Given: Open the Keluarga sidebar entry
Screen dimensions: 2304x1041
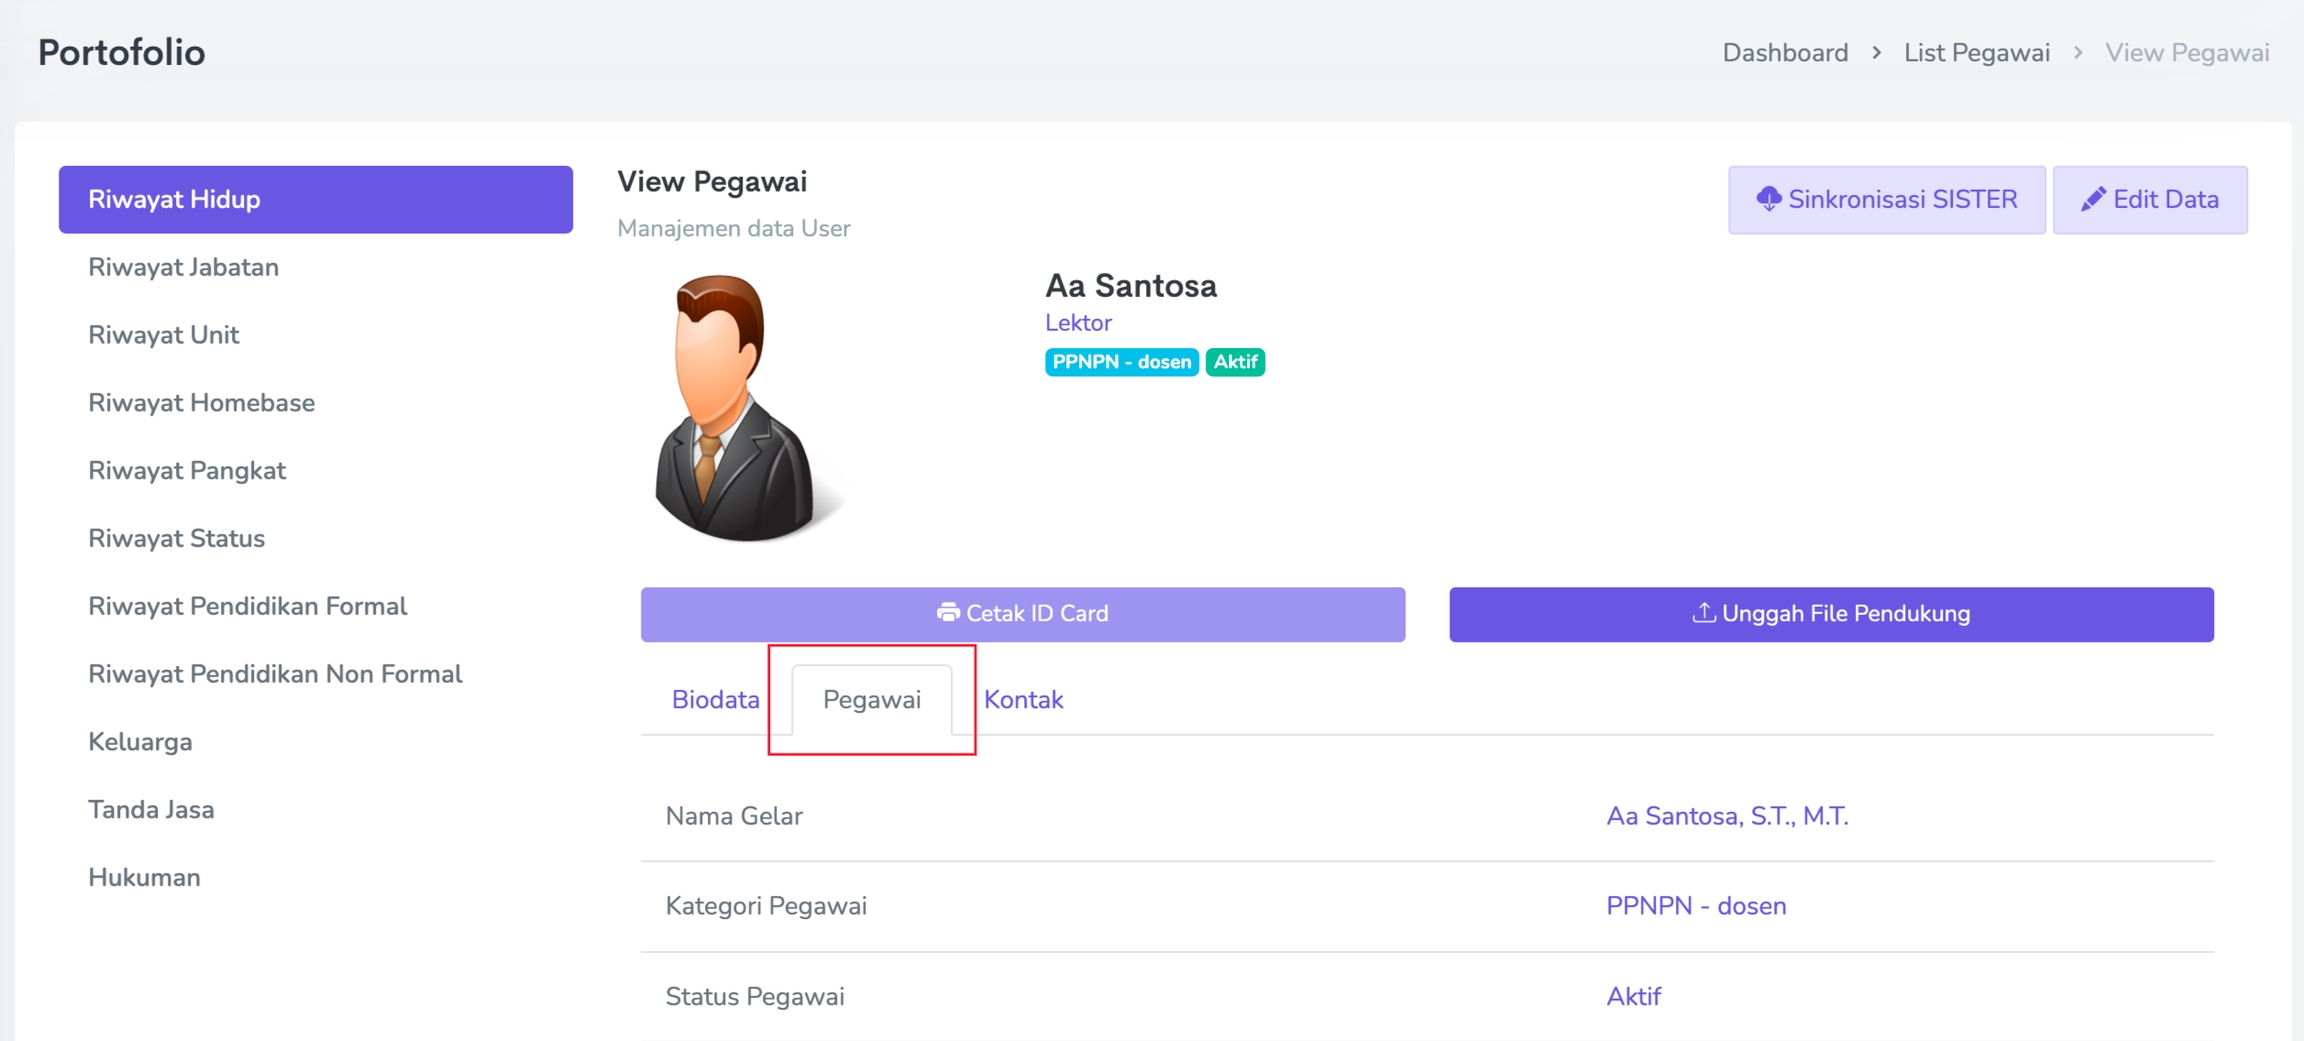Looking at the screenshot, I should [140, 742].
